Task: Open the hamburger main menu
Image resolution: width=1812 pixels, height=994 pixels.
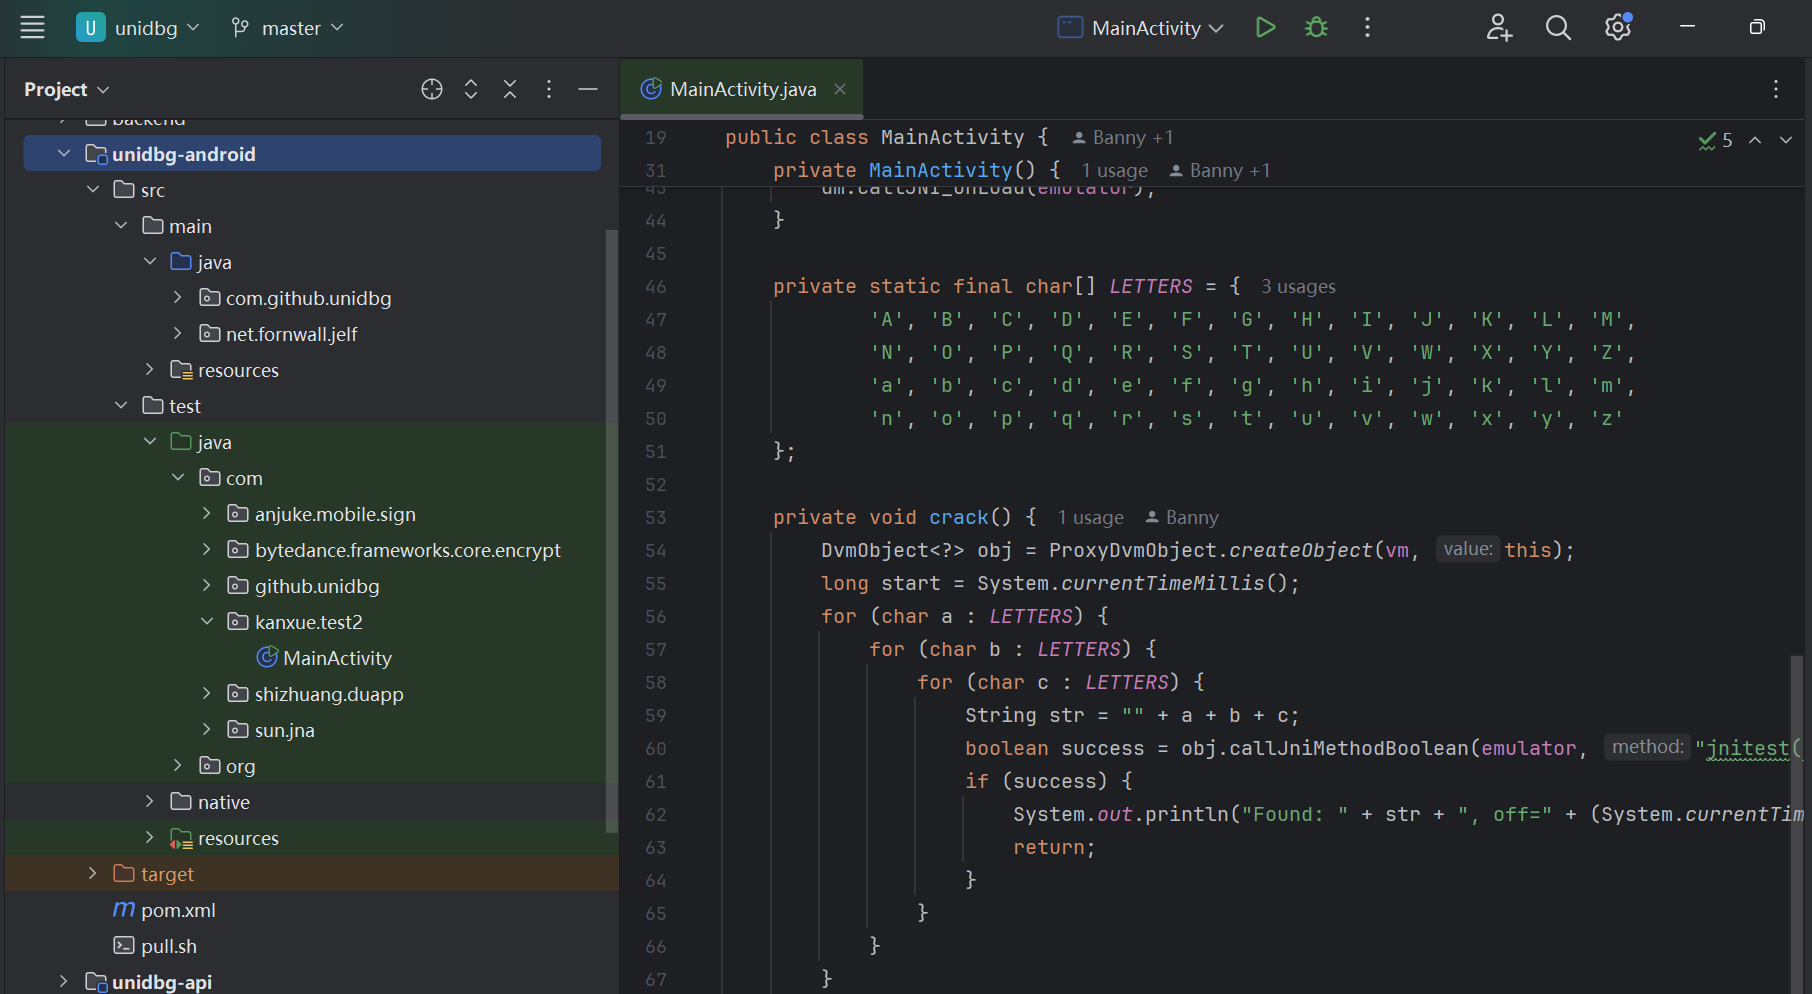Action: pyautogui.click(x=32, y=27)
